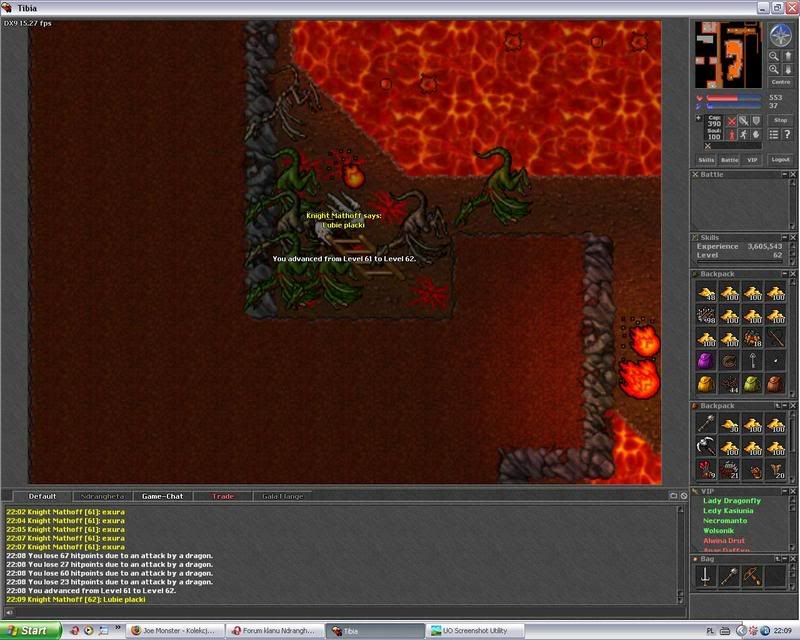Close the current chat channel icon
The height and width of the screenshot is (640, 800).
click(684, 496)
